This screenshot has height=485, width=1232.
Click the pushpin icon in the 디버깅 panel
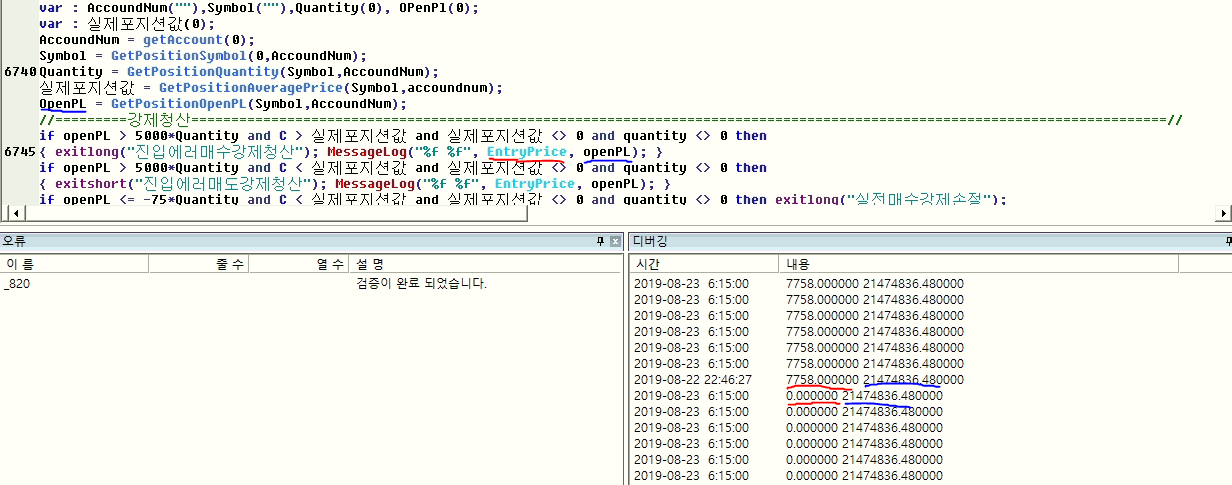1227,241
